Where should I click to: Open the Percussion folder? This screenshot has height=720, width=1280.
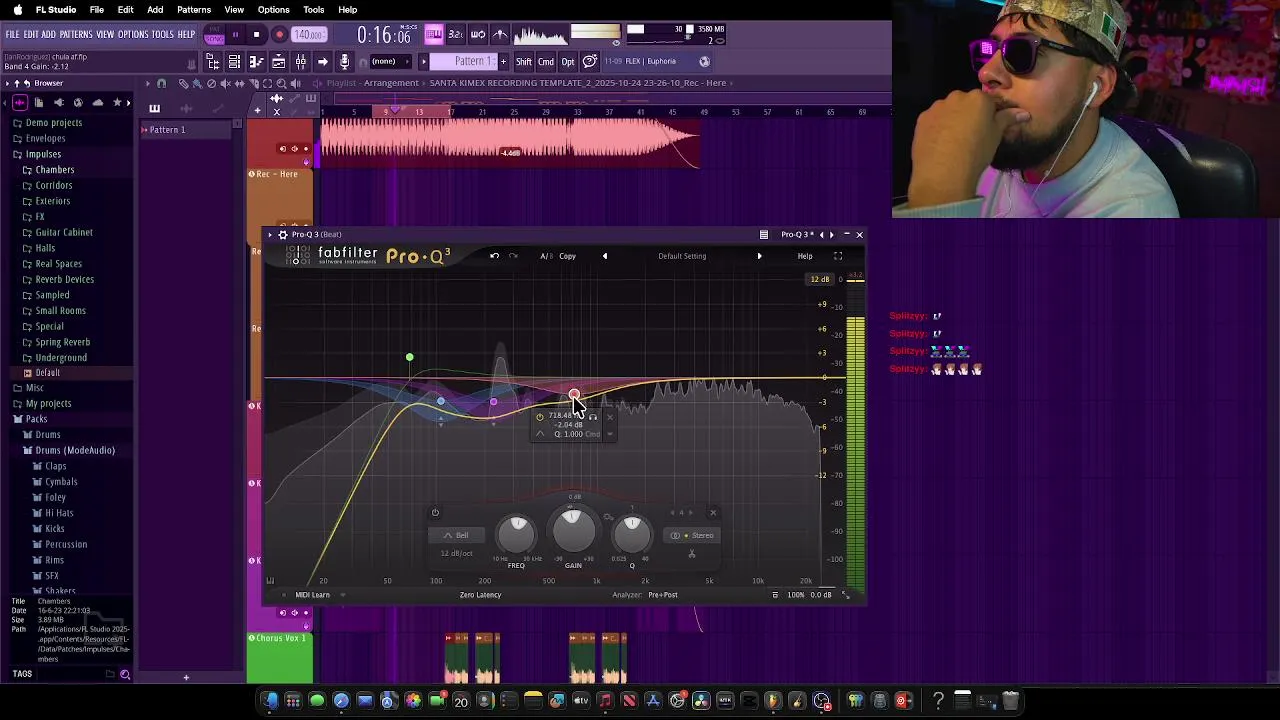pyautogui.click(x=66, y=544)
